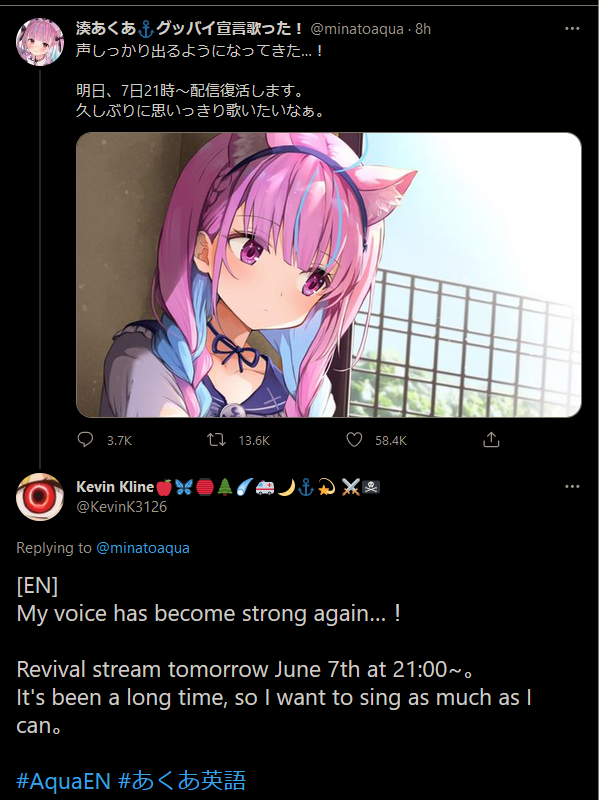599x800 pixels.
Task: Open the pink-haired anime girl image
Action: 329,275
